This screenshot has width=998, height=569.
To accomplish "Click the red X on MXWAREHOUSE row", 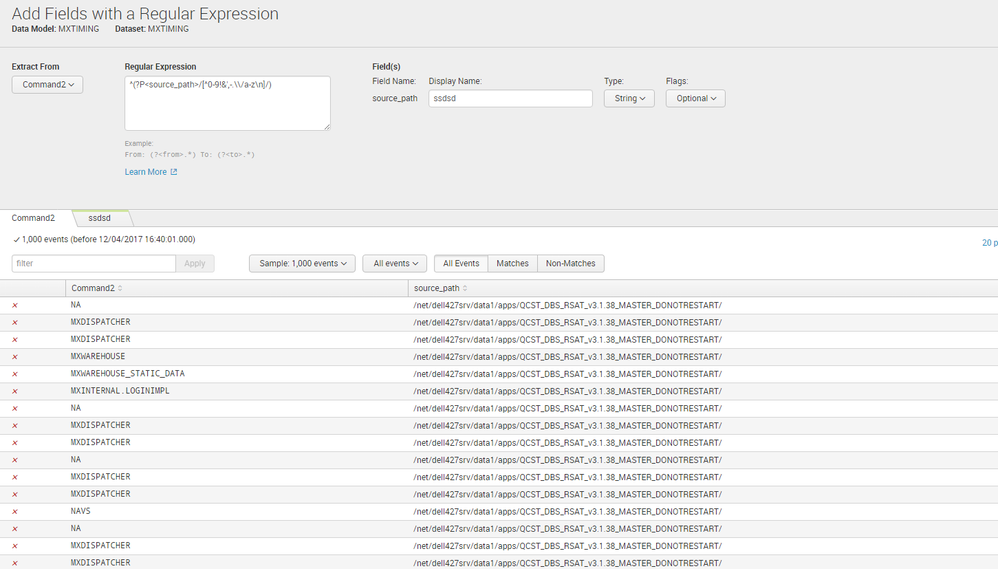I will 15,357.
